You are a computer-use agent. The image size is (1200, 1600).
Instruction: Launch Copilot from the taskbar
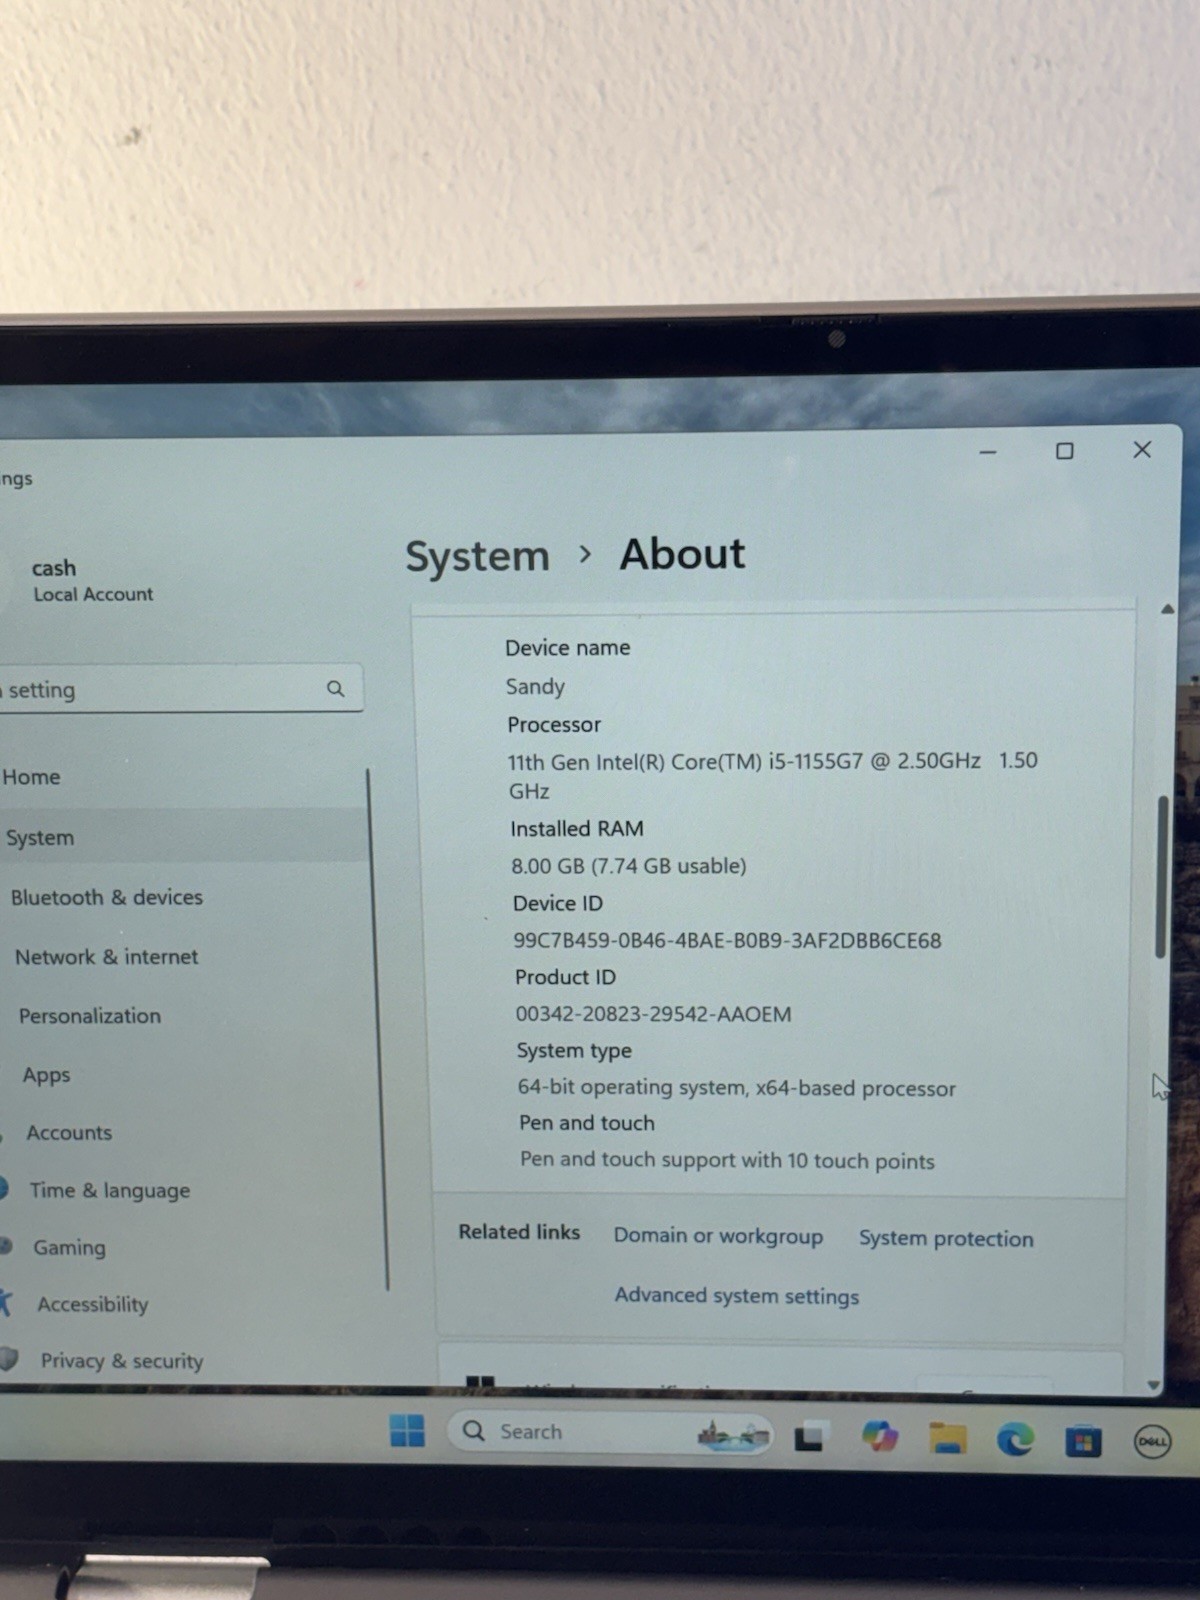coord(879,1437)
